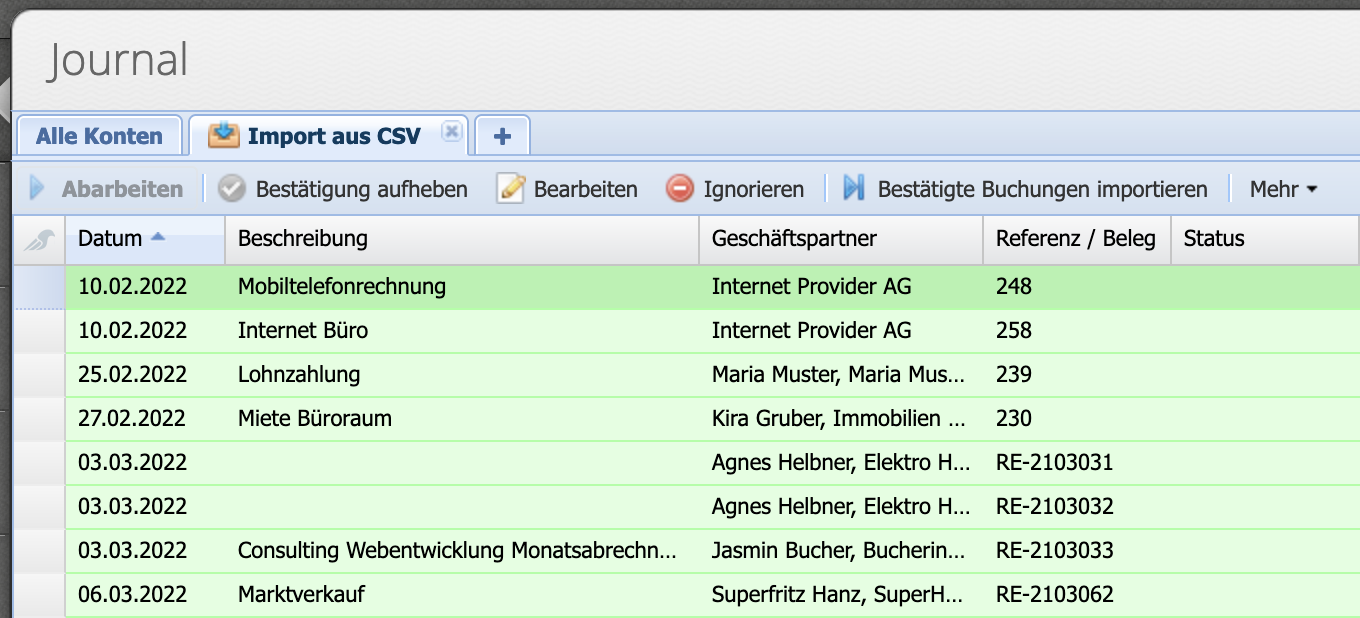The width and height of the screenshot is (1360, 618).
Task: Close the Import aus CSV tab
Action: pyautogui.click(x=452, y=129)
